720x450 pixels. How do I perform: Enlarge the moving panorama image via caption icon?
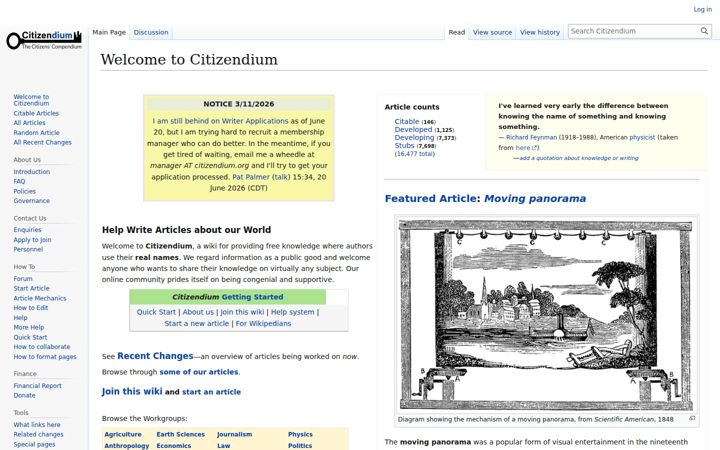click(692, 418)
